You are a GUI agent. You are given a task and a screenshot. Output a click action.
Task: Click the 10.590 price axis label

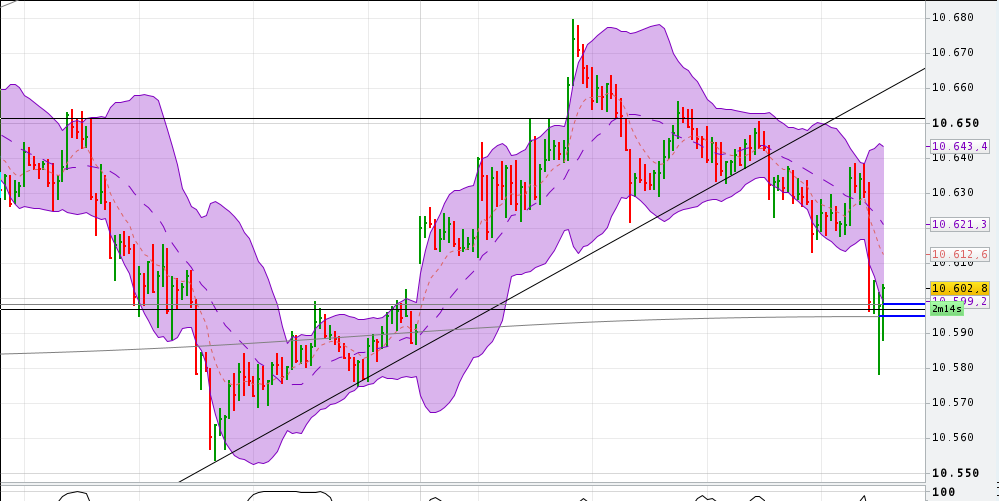[x=952, y=333]
